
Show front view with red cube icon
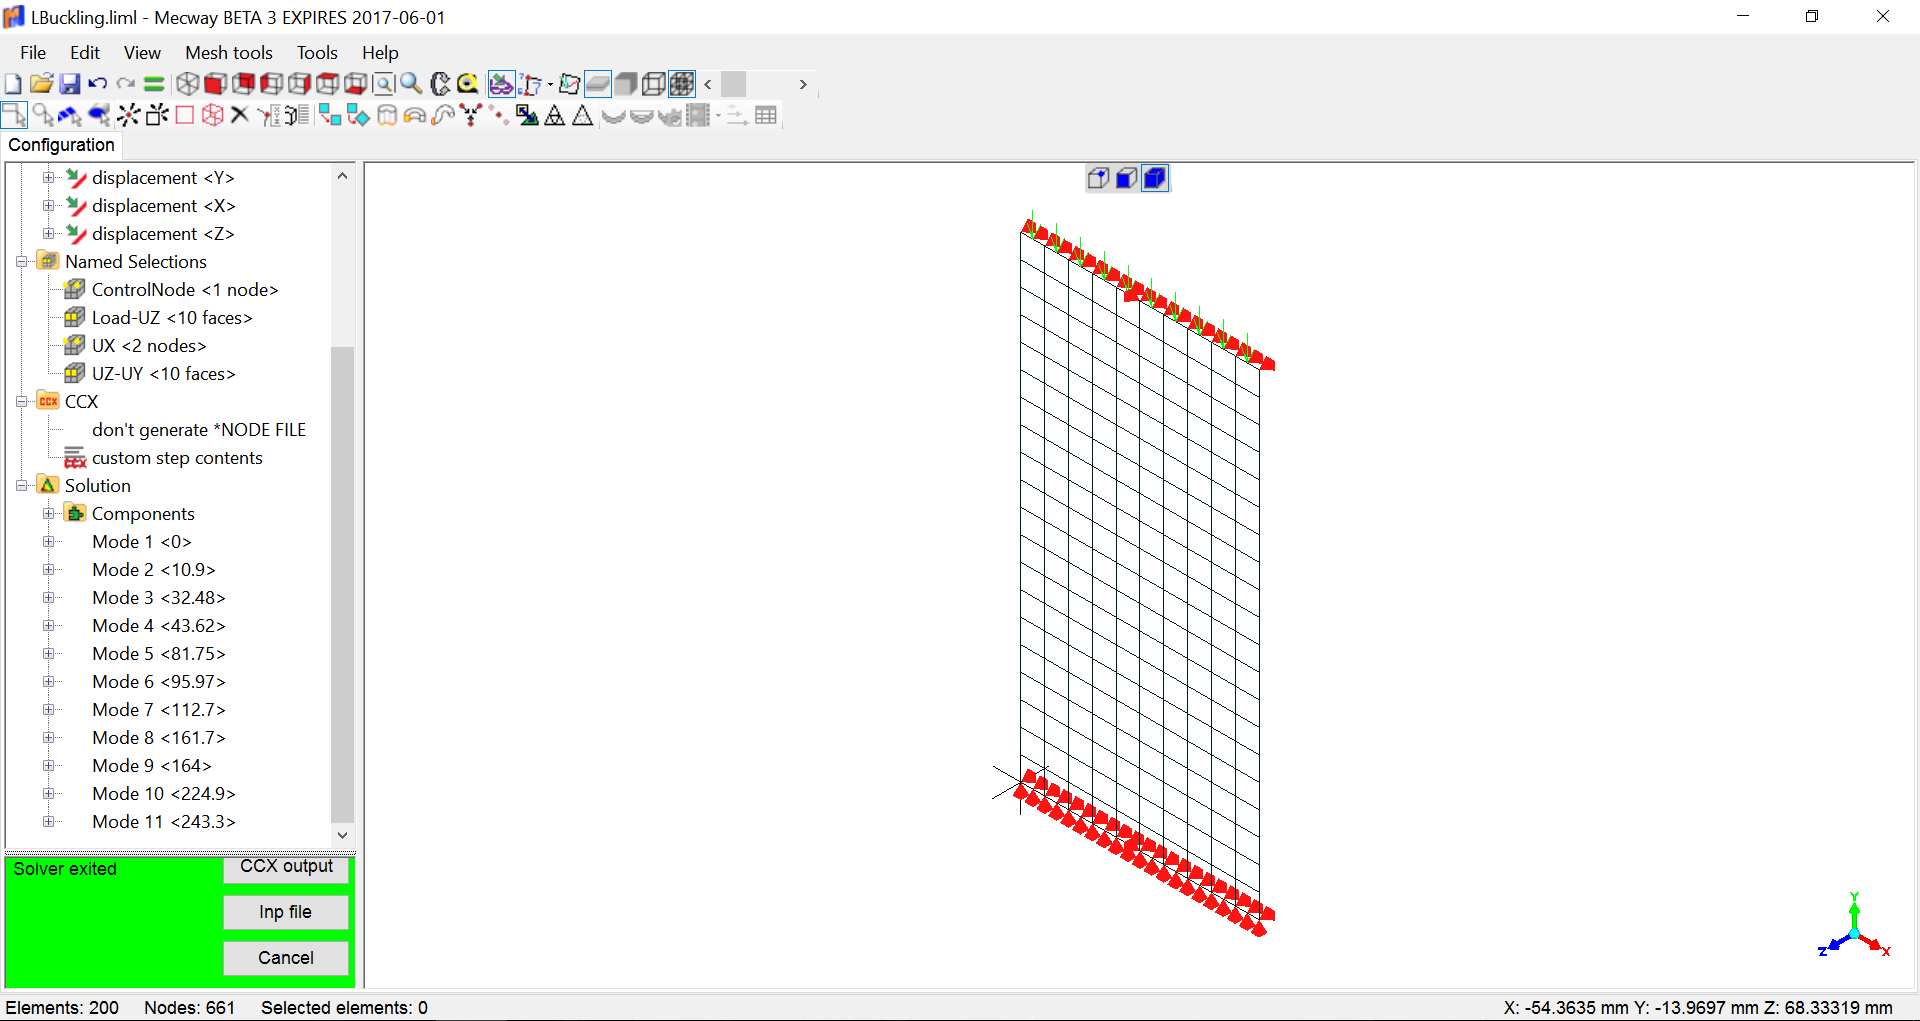[215, 84]
